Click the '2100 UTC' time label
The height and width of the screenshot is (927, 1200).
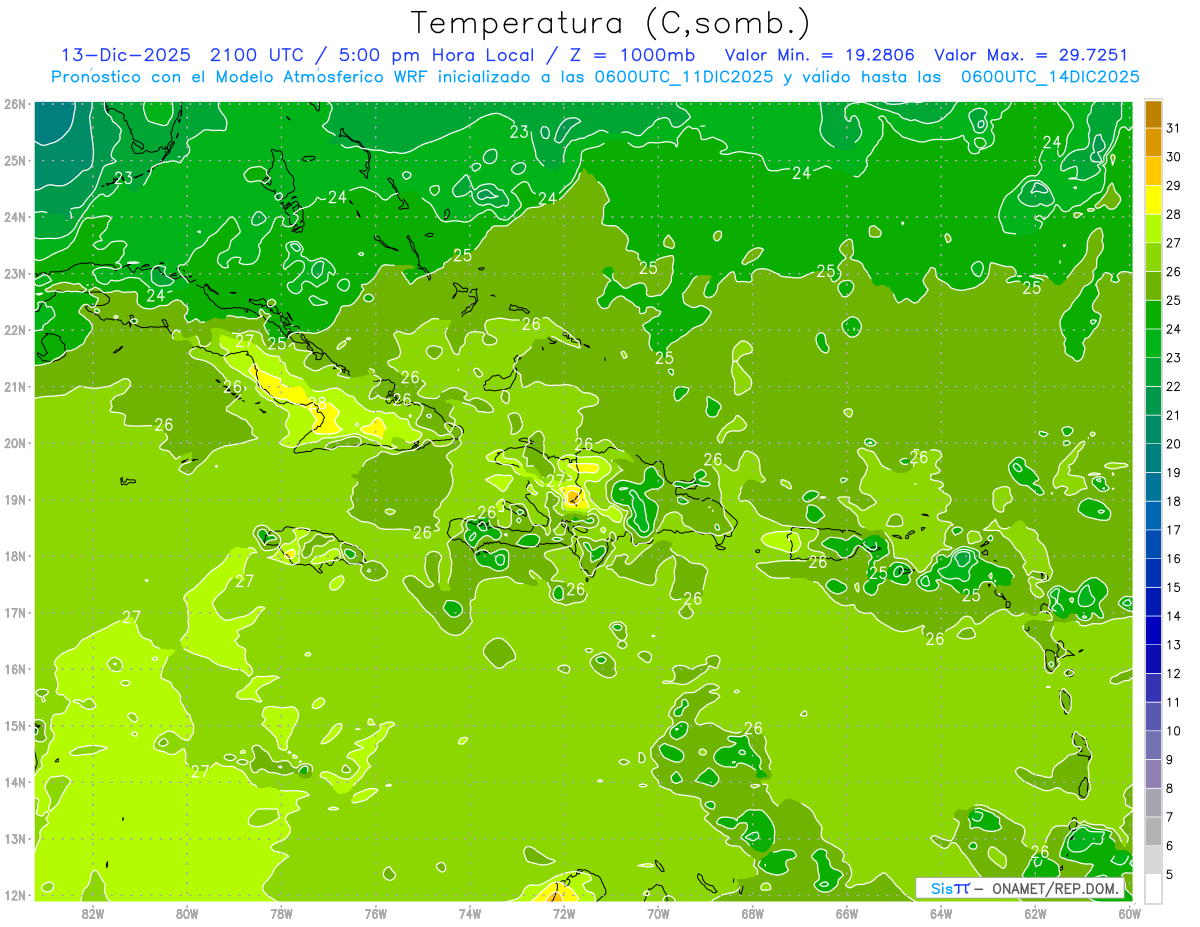pos(257,55)
